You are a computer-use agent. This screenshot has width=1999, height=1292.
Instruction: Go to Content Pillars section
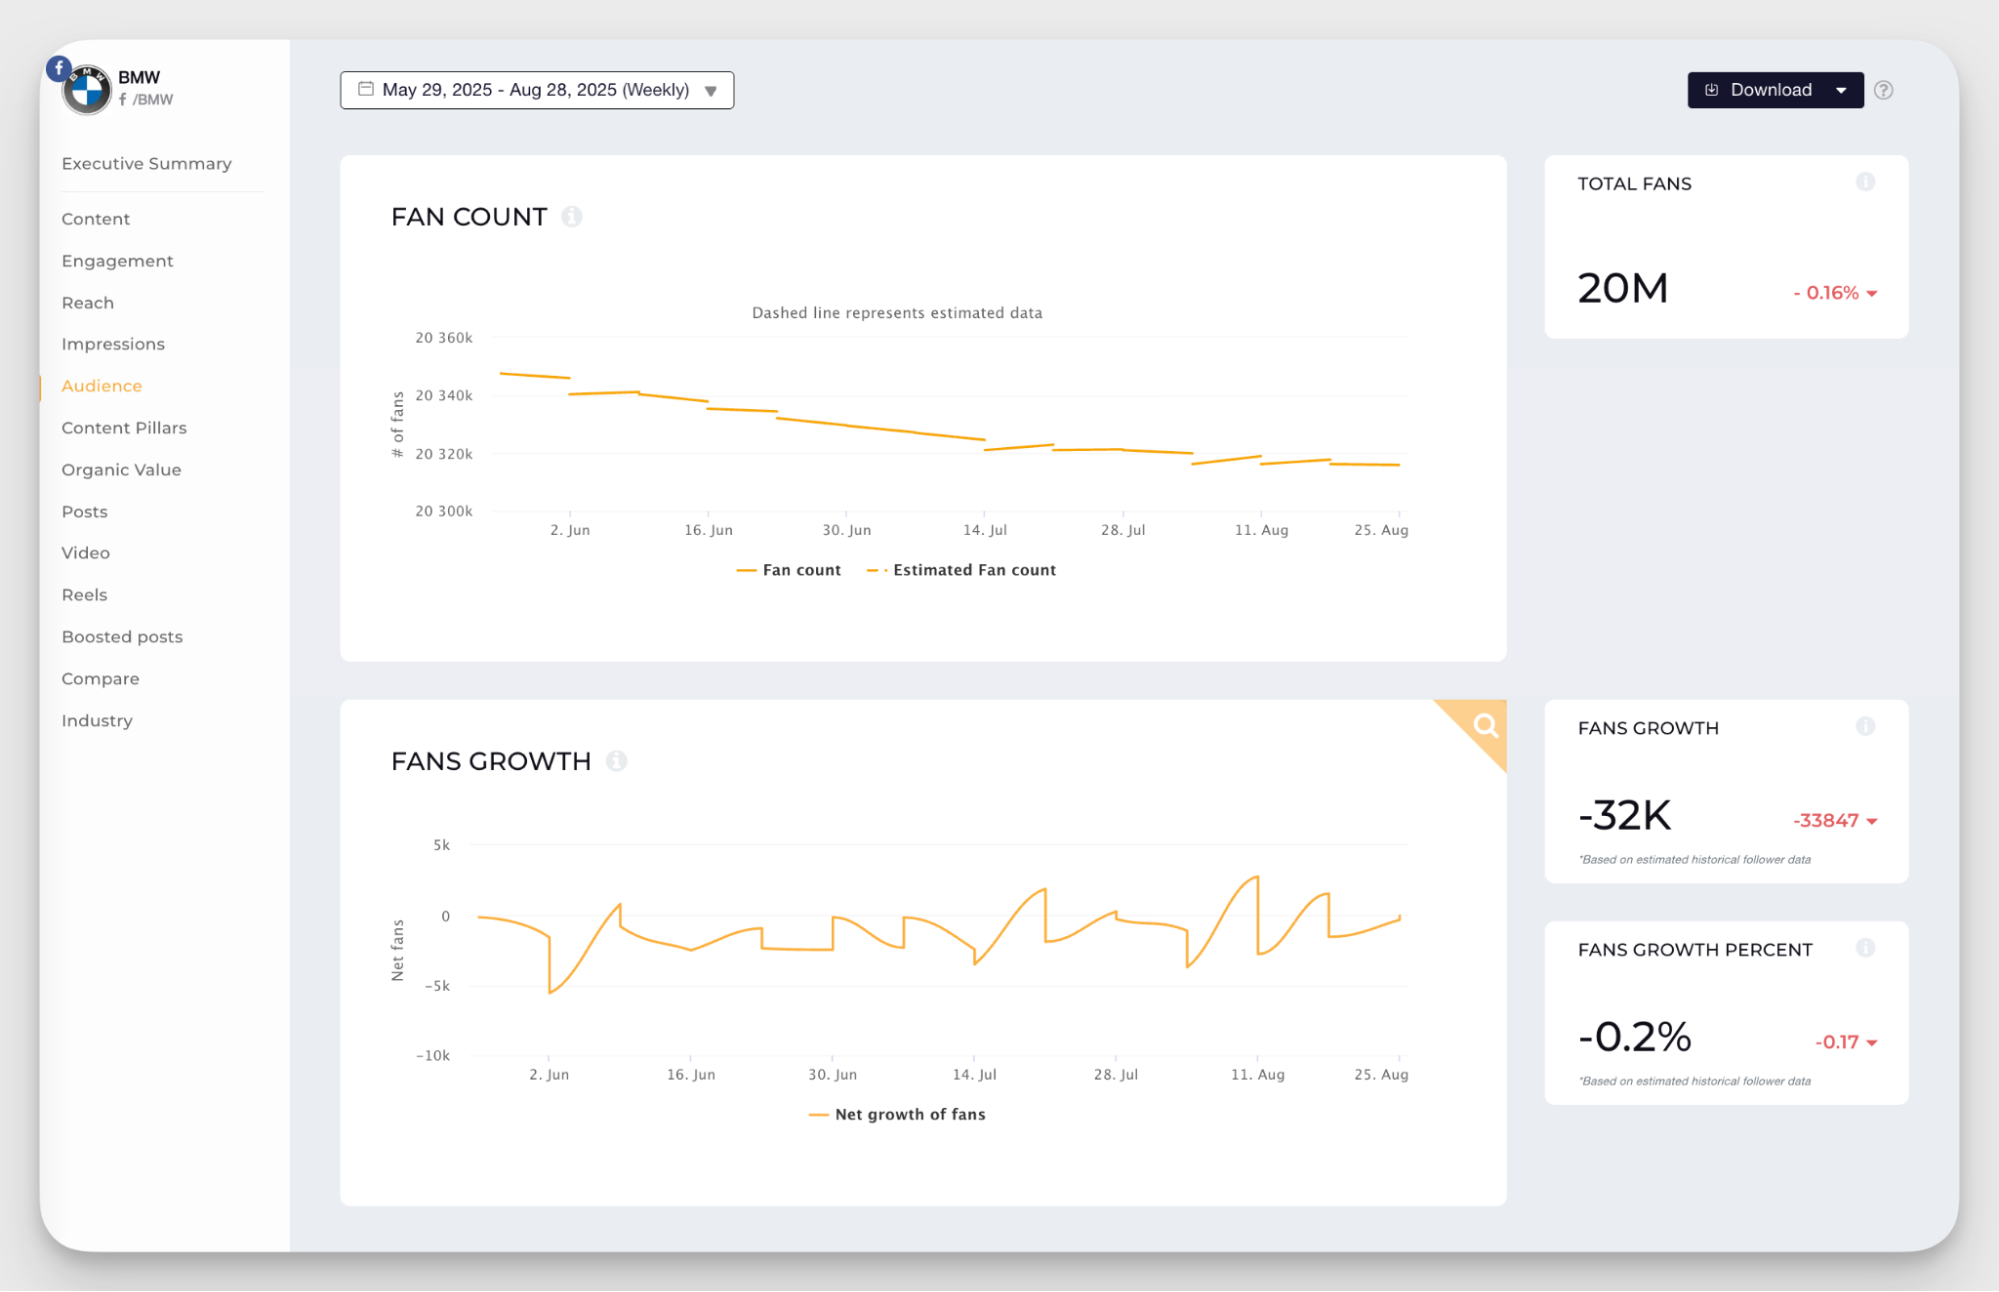pos(124,428)
